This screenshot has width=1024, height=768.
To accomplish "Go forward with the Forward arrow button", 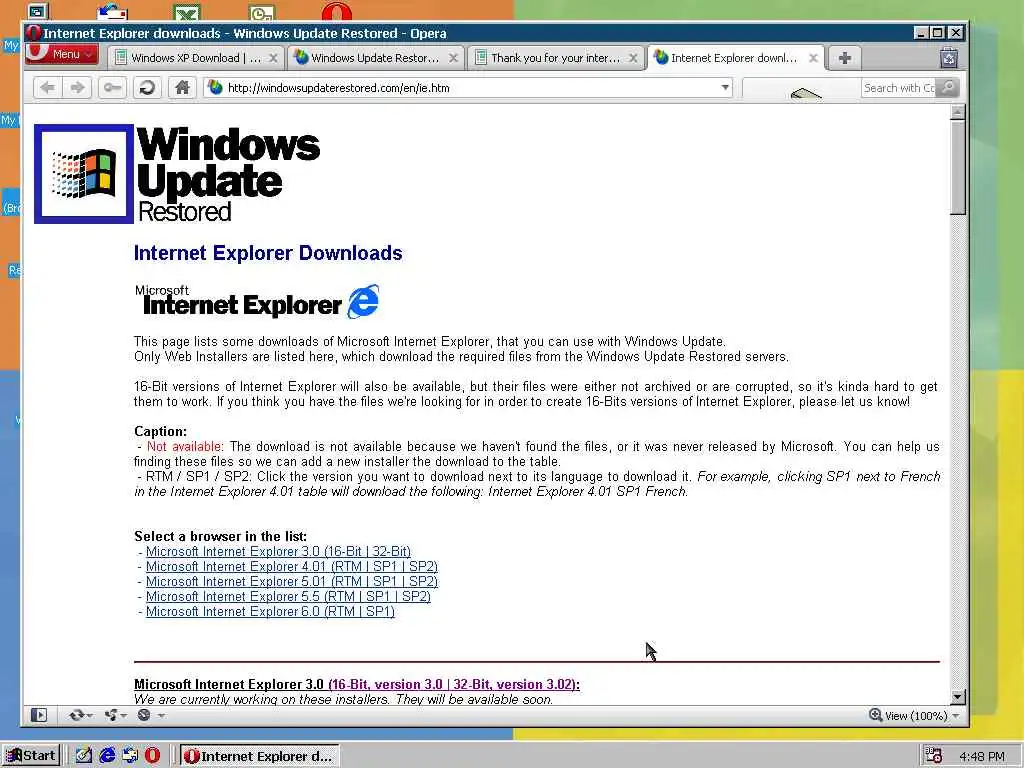I will tap(78, 88).
